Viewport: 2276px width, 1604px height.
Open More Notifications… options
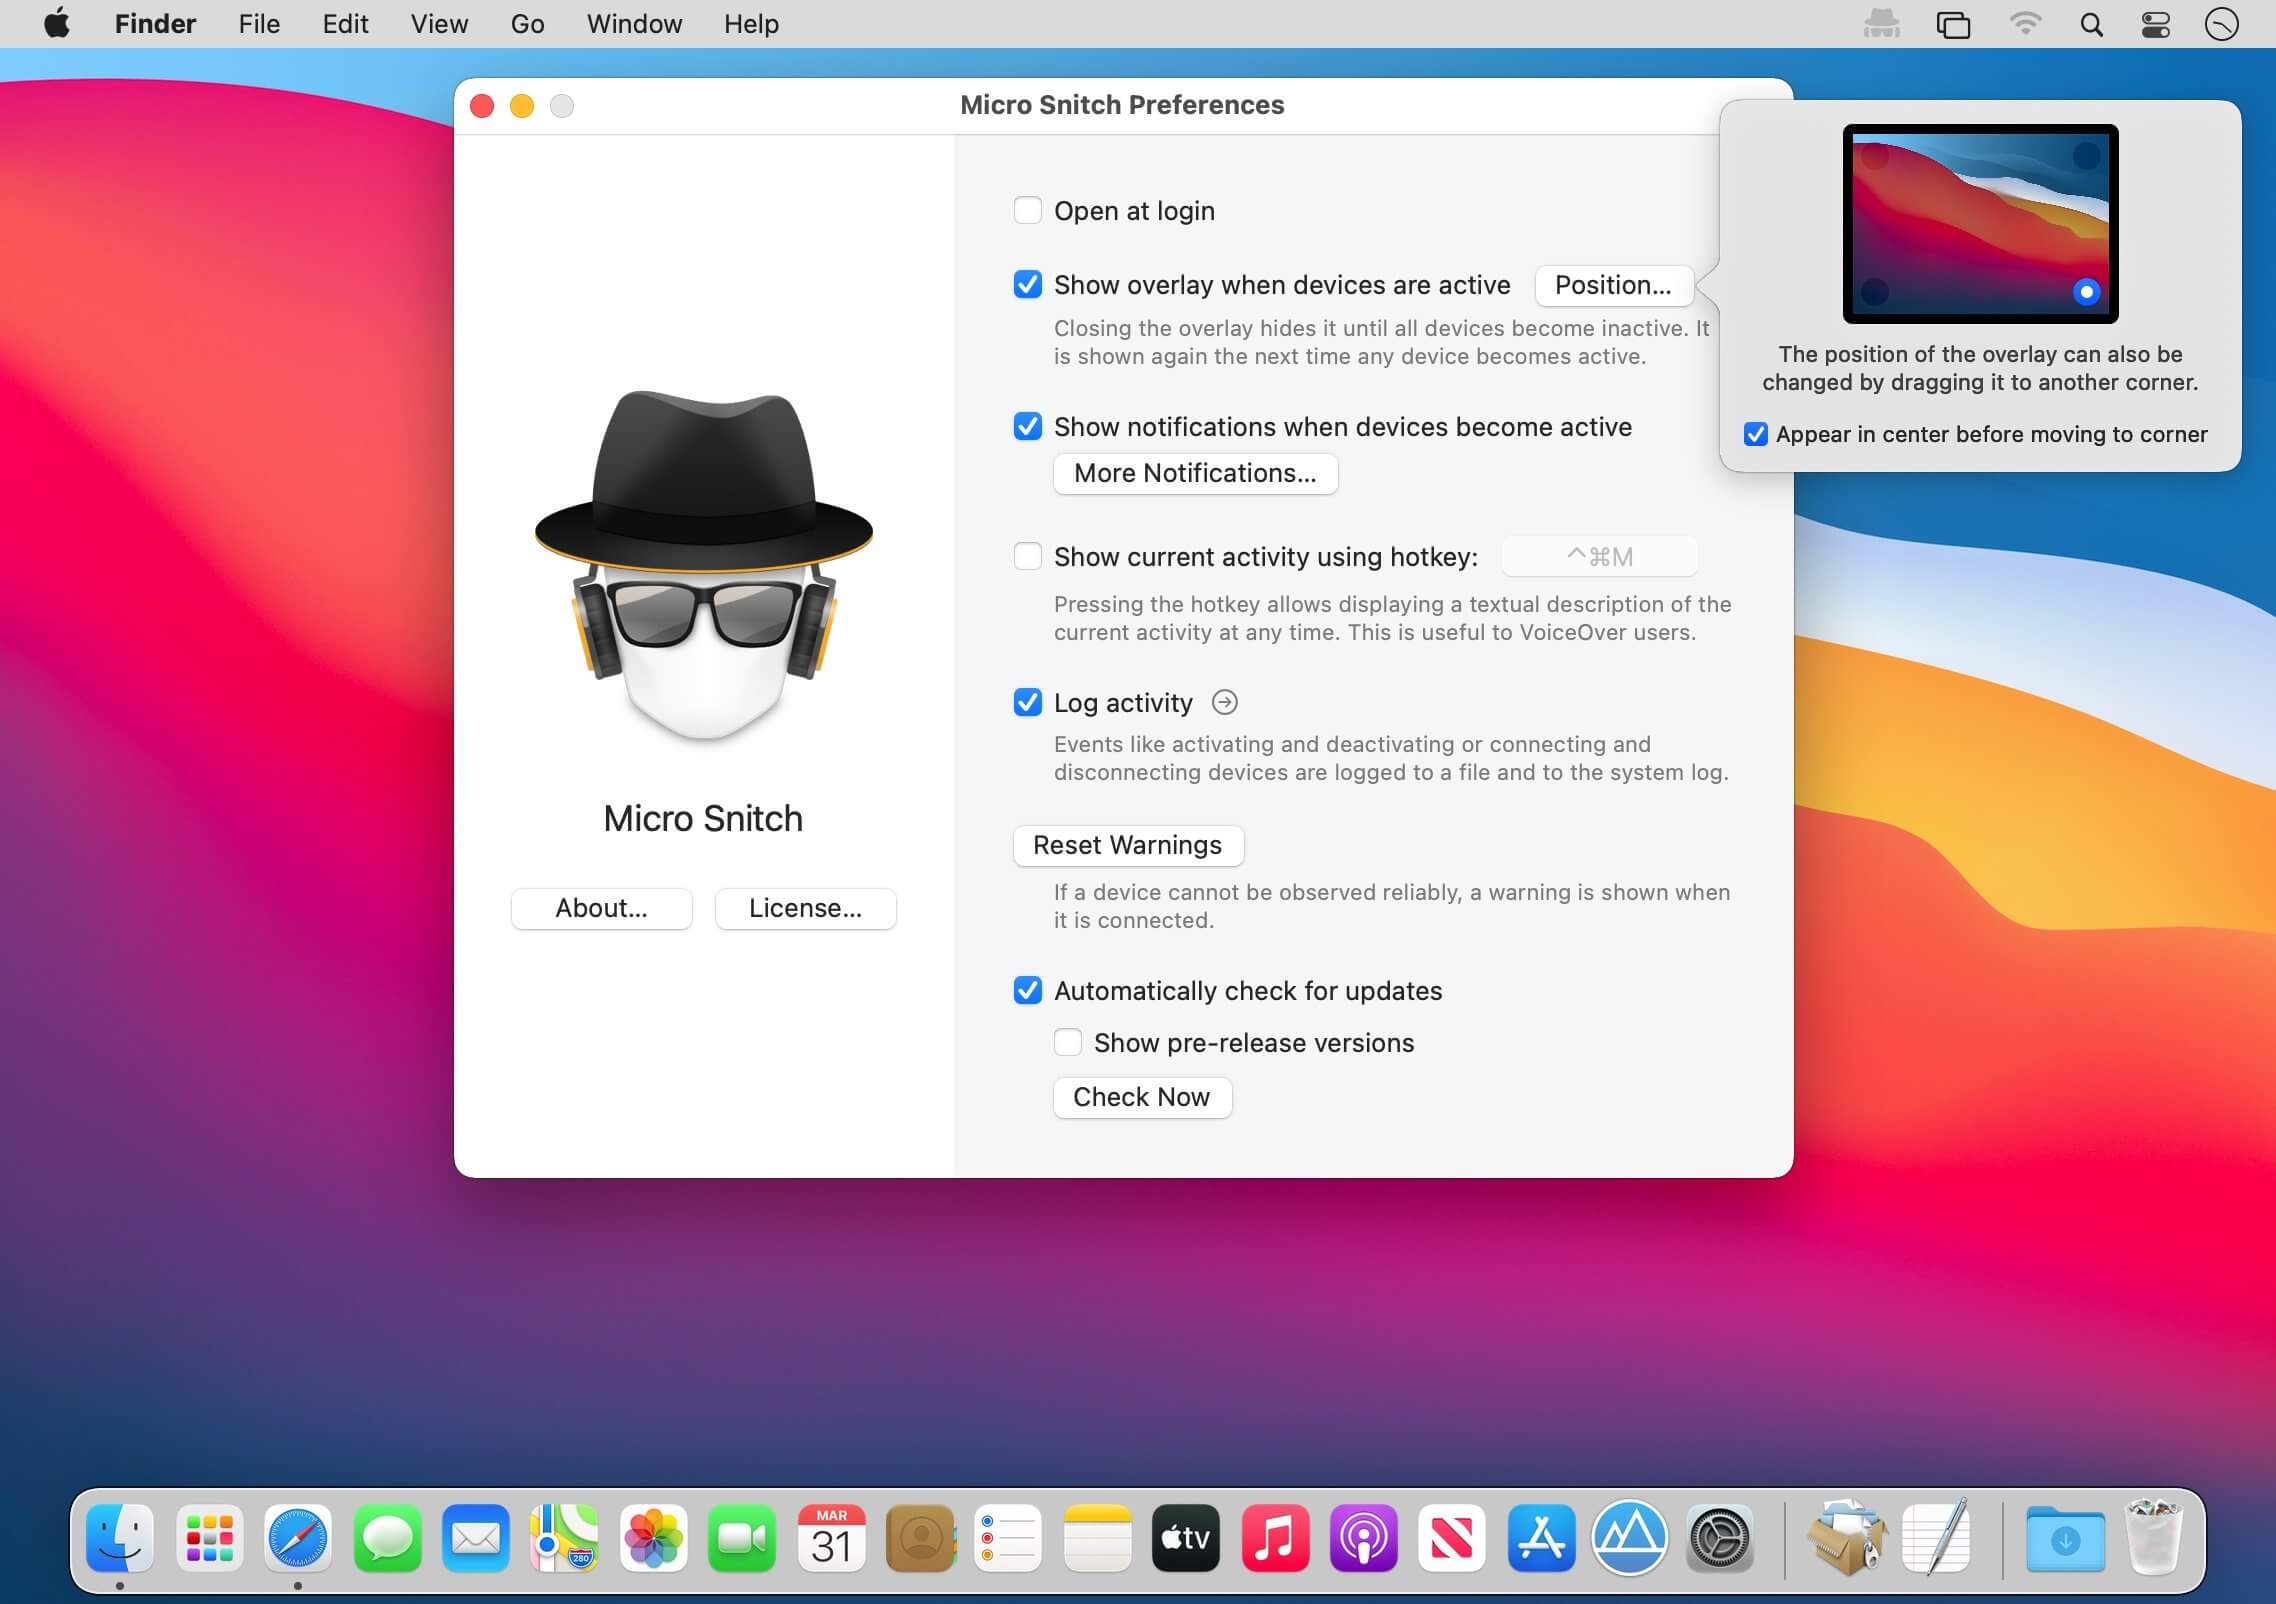(x=1194, y=474)
